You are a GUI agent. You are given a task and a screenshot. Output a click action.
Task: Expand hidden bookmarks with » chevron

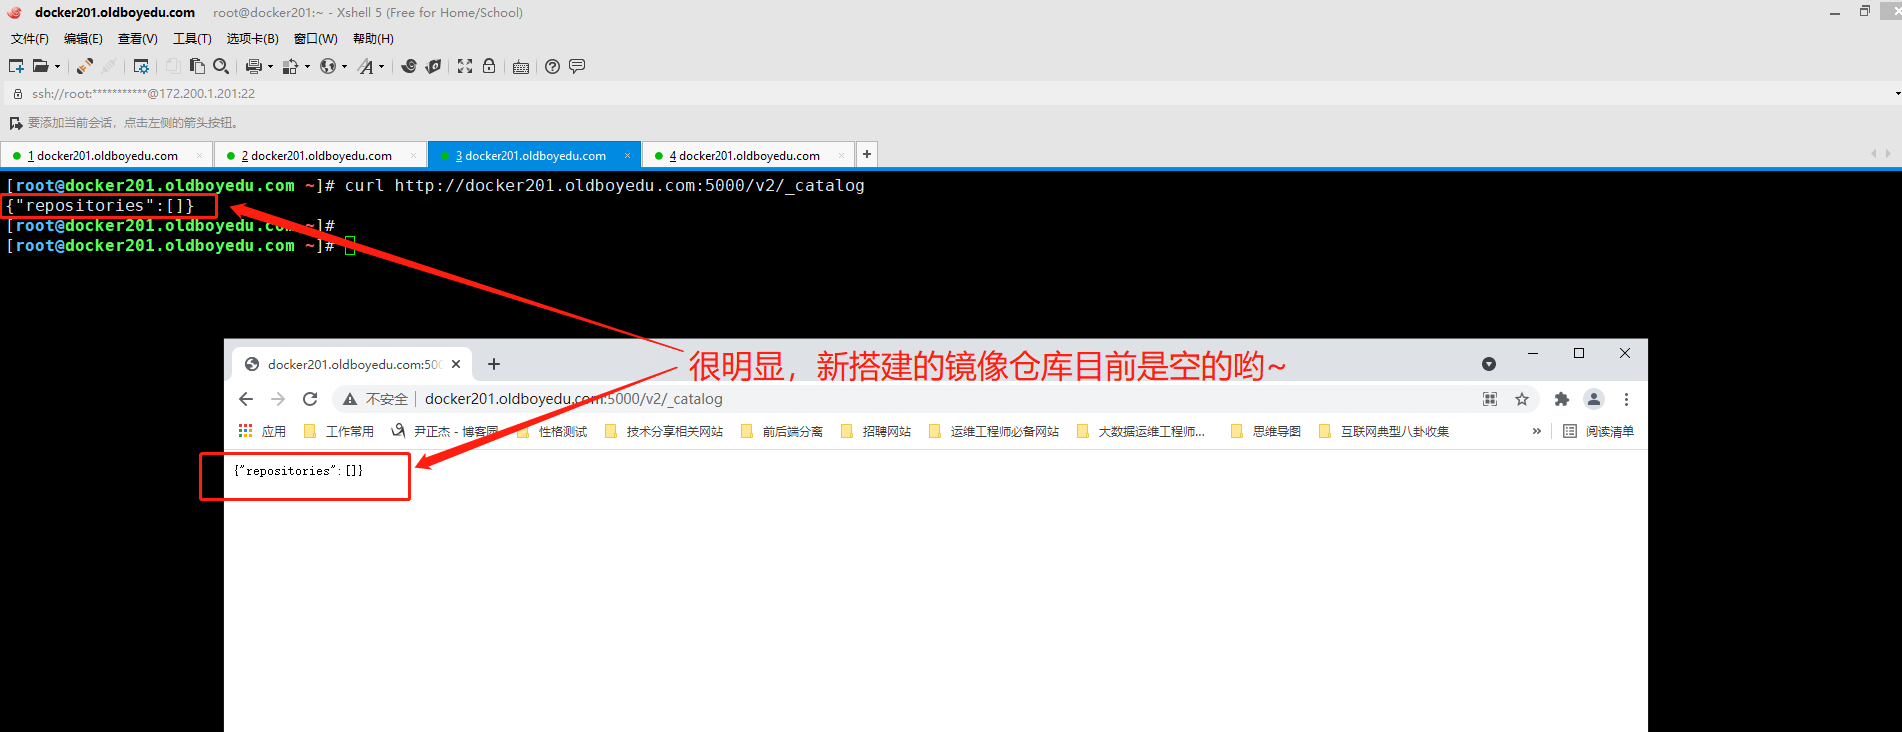(x=1537, y=431)
